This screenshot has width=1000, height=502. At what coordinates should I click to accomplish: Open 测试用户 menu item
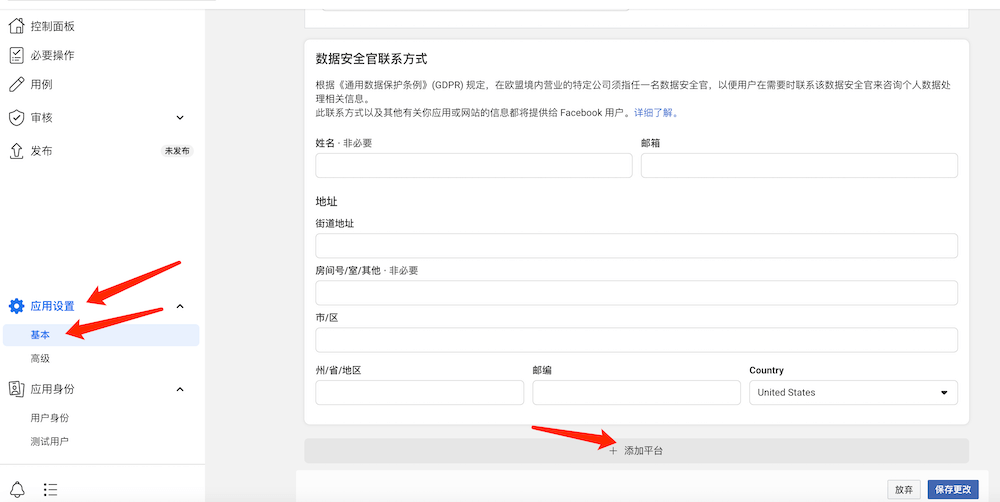(49, 441)
